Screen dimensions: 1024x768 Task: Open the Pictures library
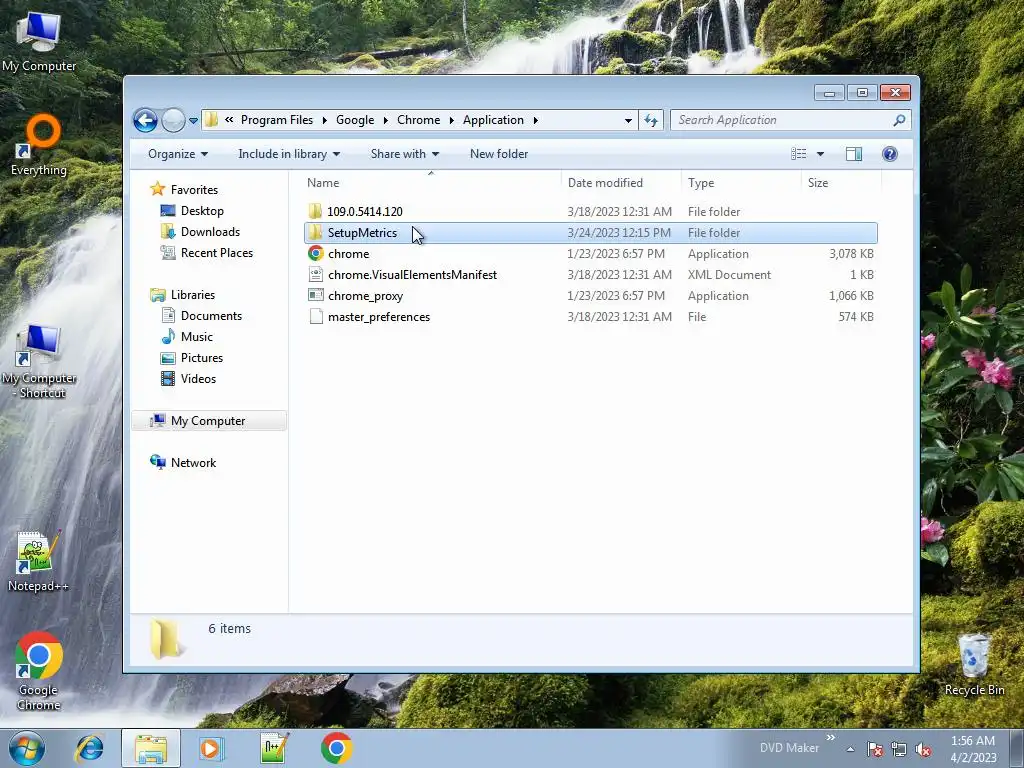tap(202, 358)
